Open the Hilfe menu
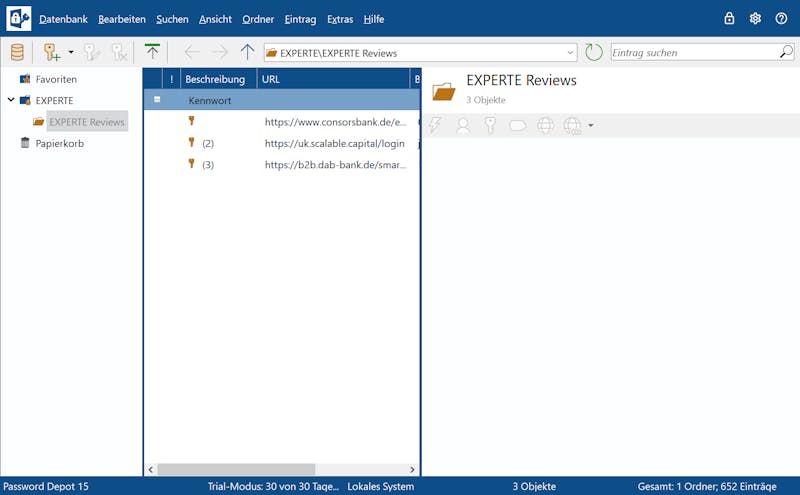 pyautogui.click(x=373, y=19)
